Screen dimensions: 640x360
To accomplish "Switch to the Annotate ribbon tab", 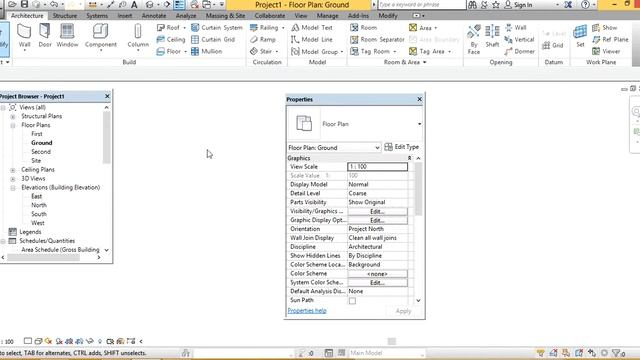I will pyautogui.click(x=154, y=16).
